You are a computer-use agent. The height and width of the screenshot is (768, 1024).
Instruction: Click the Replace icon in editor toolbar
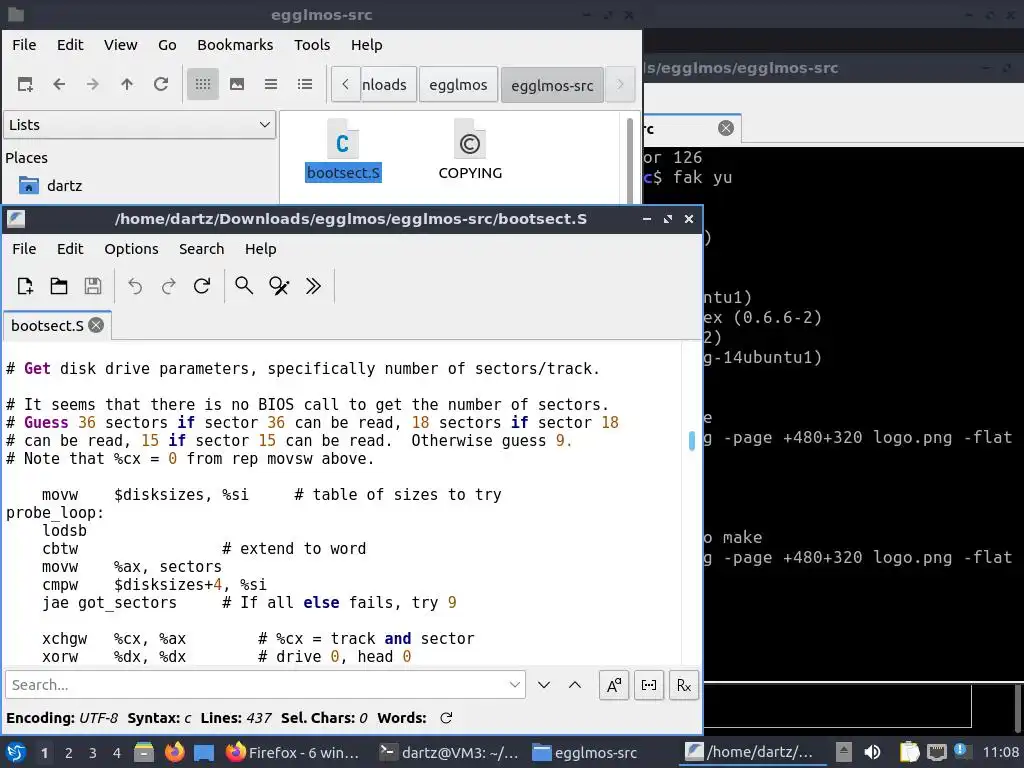279,286
